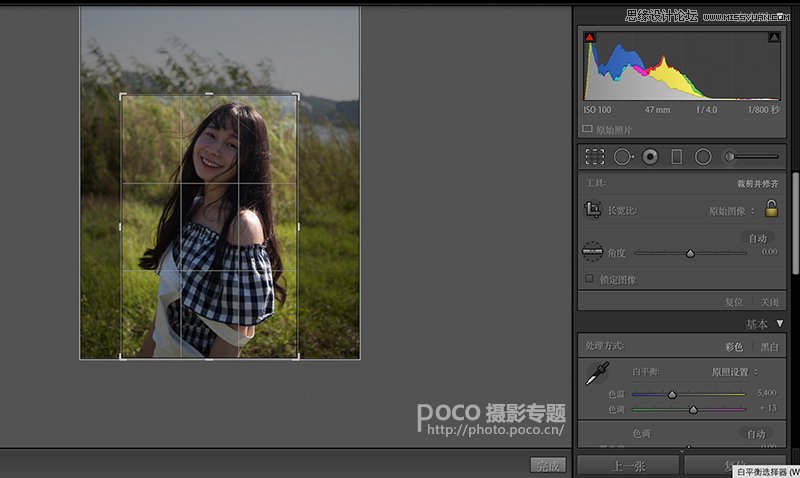Click the 色温 slider handle
Image resolution: width=800 pixels, height=478 pixels.
click(x=672, y=394)
